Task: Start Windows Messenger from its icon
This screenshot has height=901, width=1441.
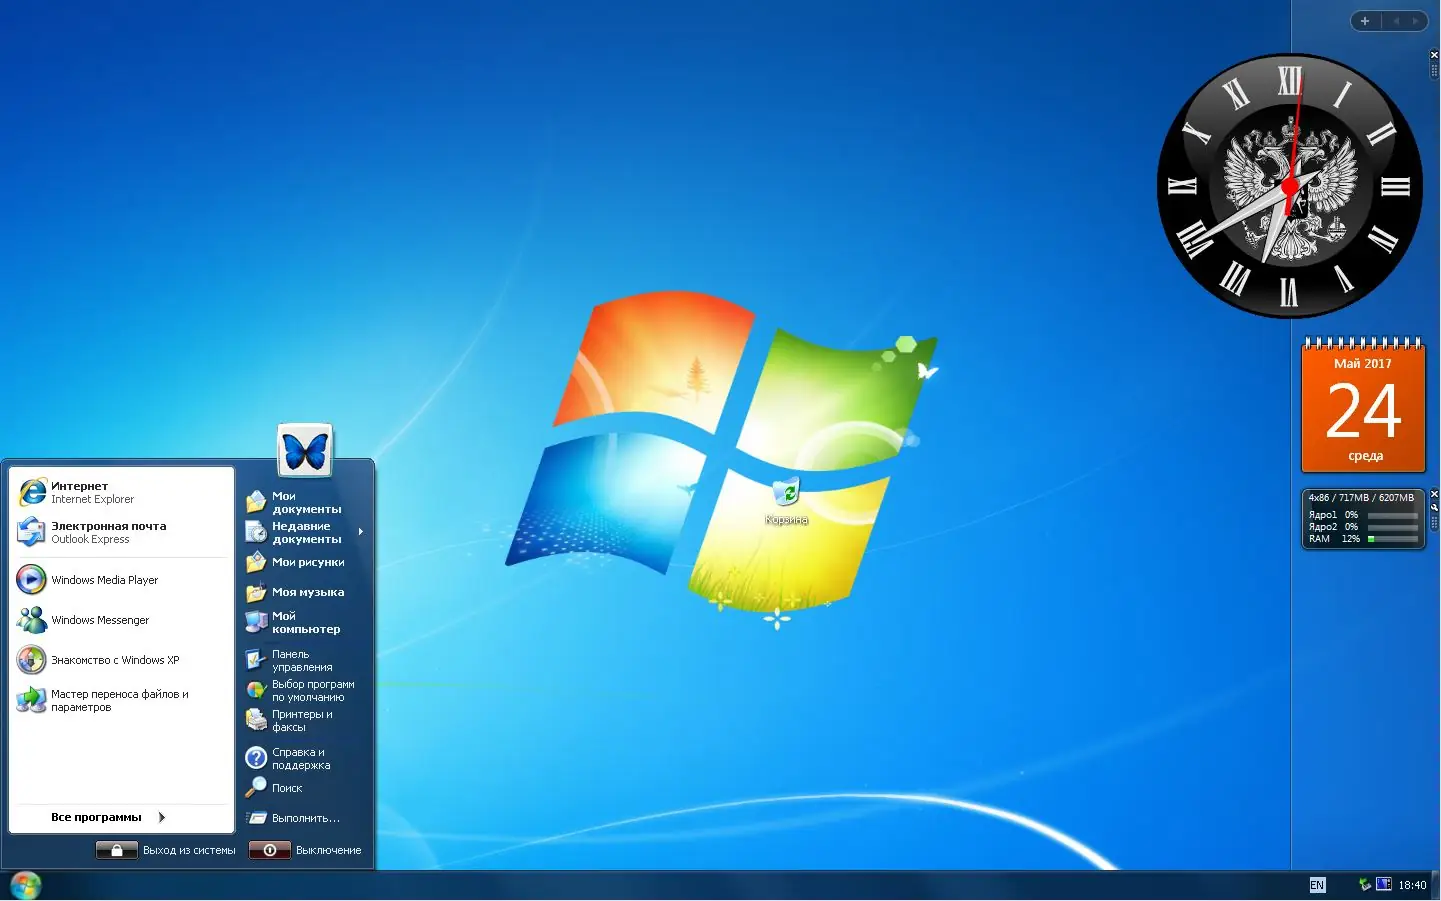Action: tap(32, 620)
